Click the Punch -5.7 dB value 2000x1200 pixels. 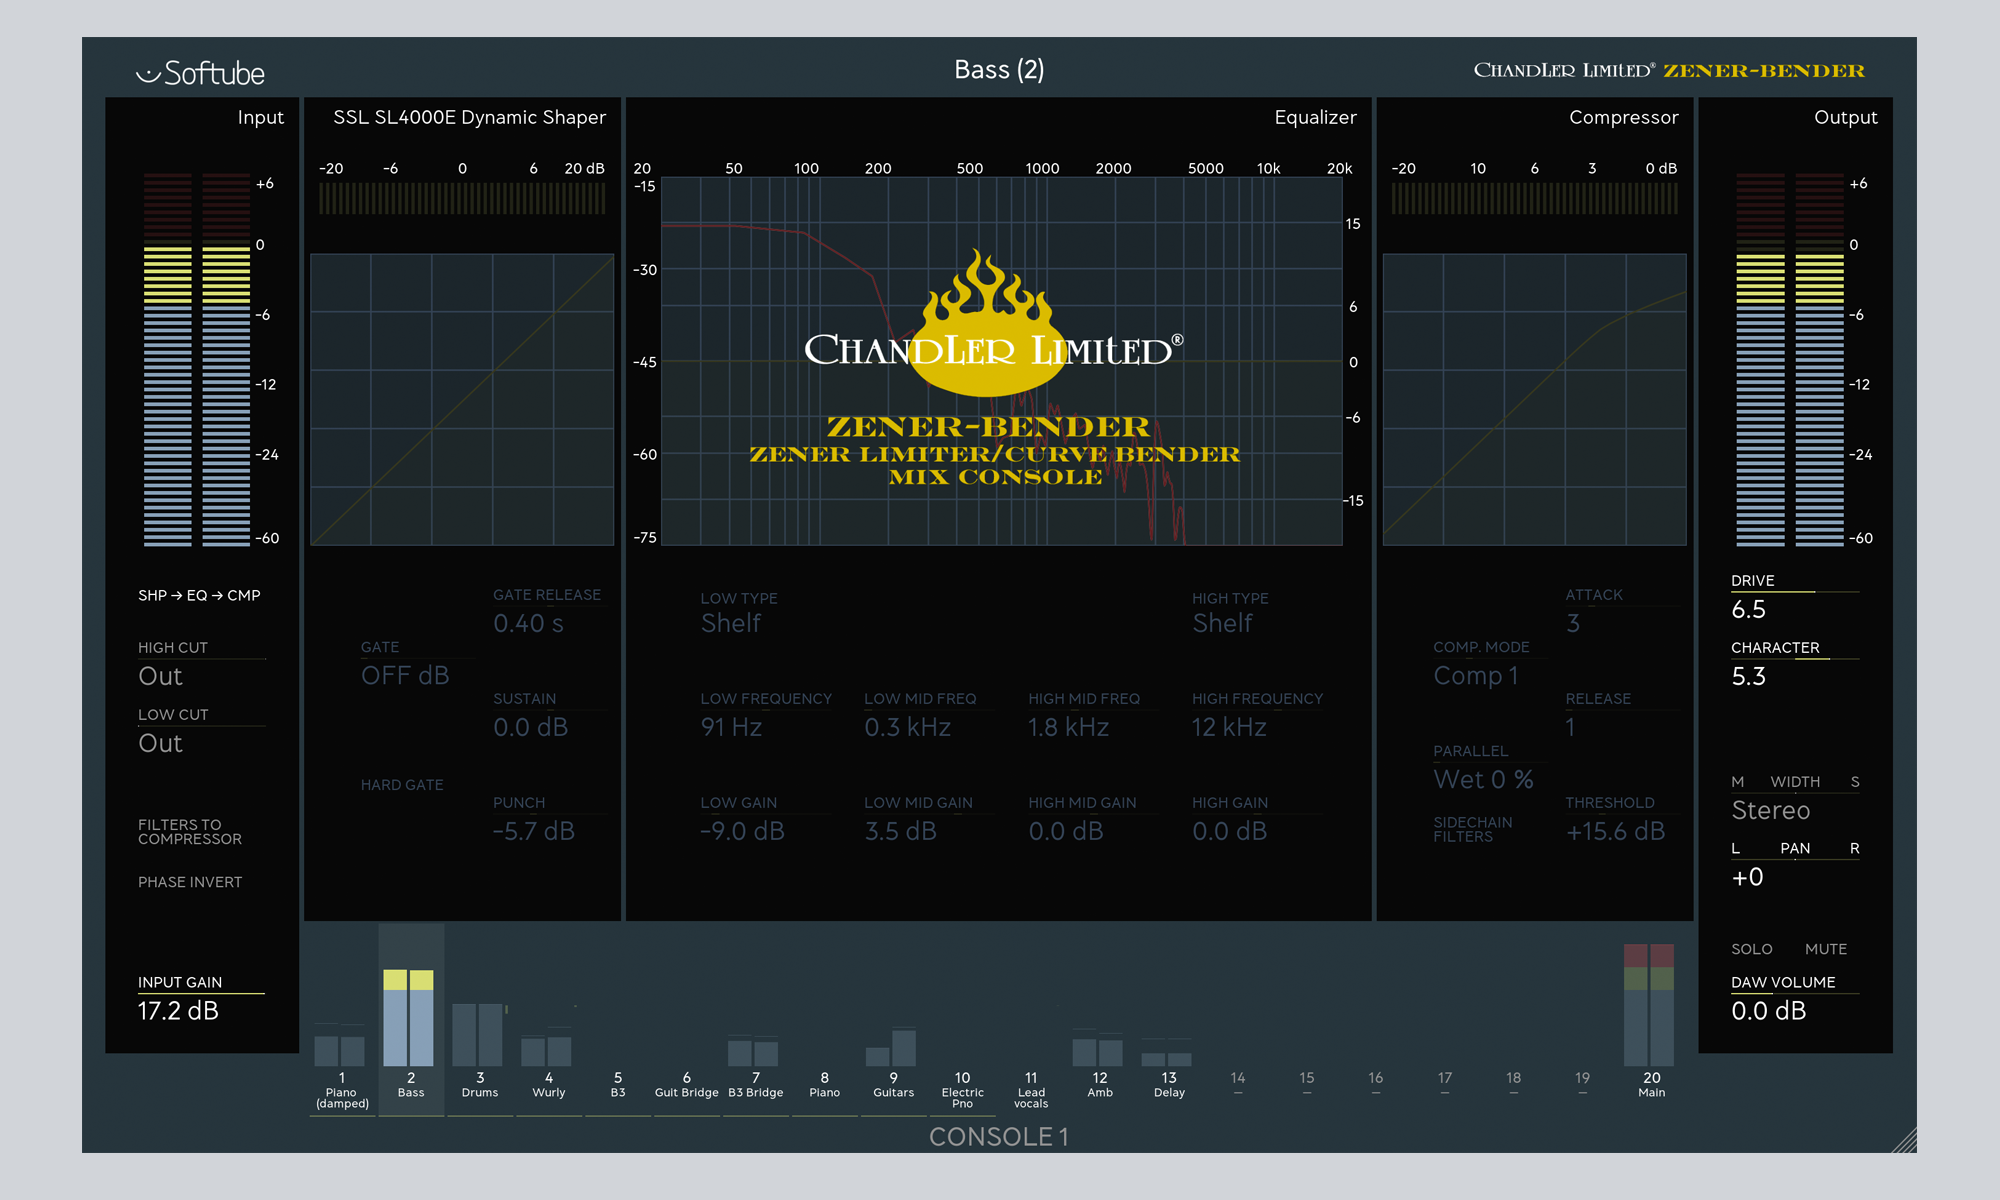(534, 832)
